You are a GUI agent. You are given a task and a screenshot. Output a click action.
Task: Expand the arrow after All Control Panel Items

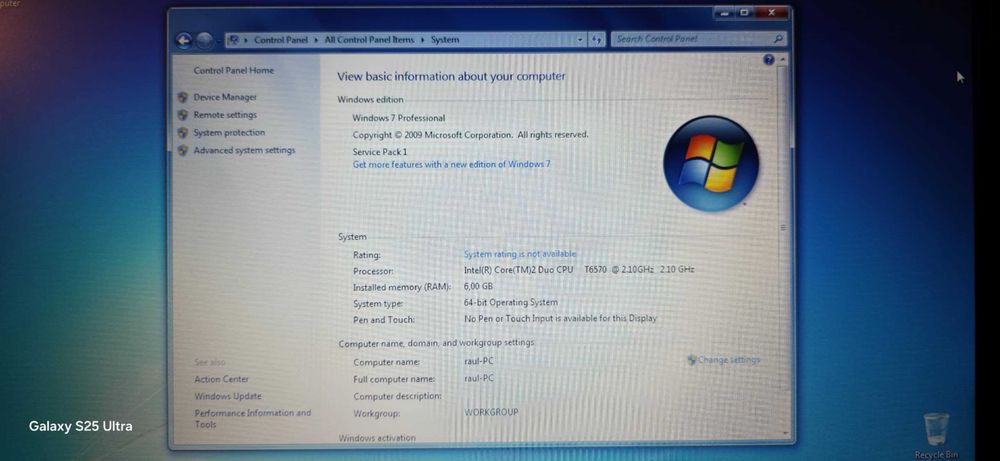422,40
